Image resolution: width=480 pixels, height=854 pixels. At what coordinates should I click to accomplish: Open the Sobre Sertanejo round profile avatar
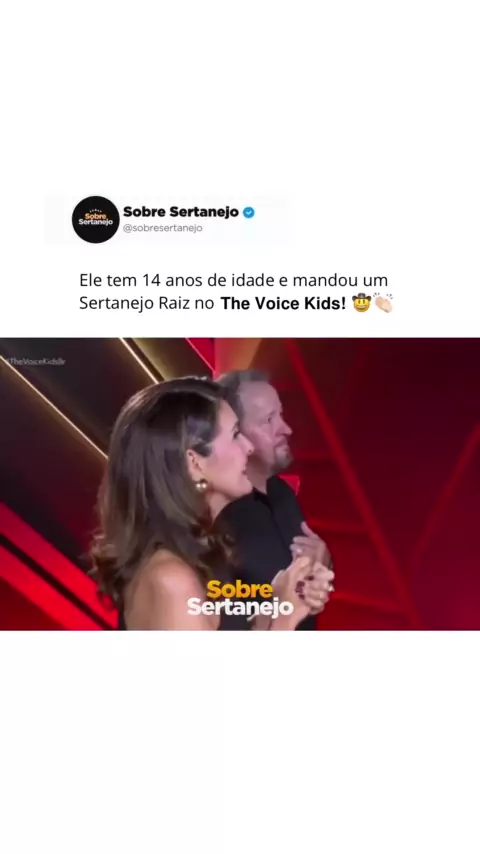(95, 219)
